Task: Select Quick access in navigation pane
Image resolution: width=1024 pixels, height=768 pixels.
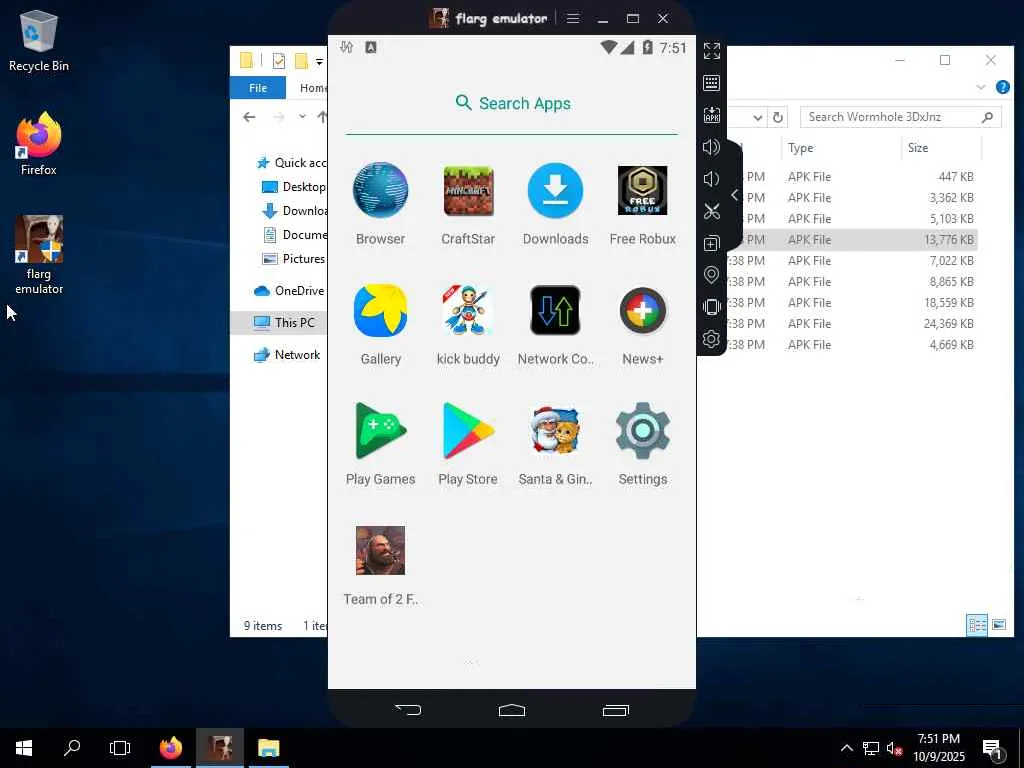Action: 291,163
